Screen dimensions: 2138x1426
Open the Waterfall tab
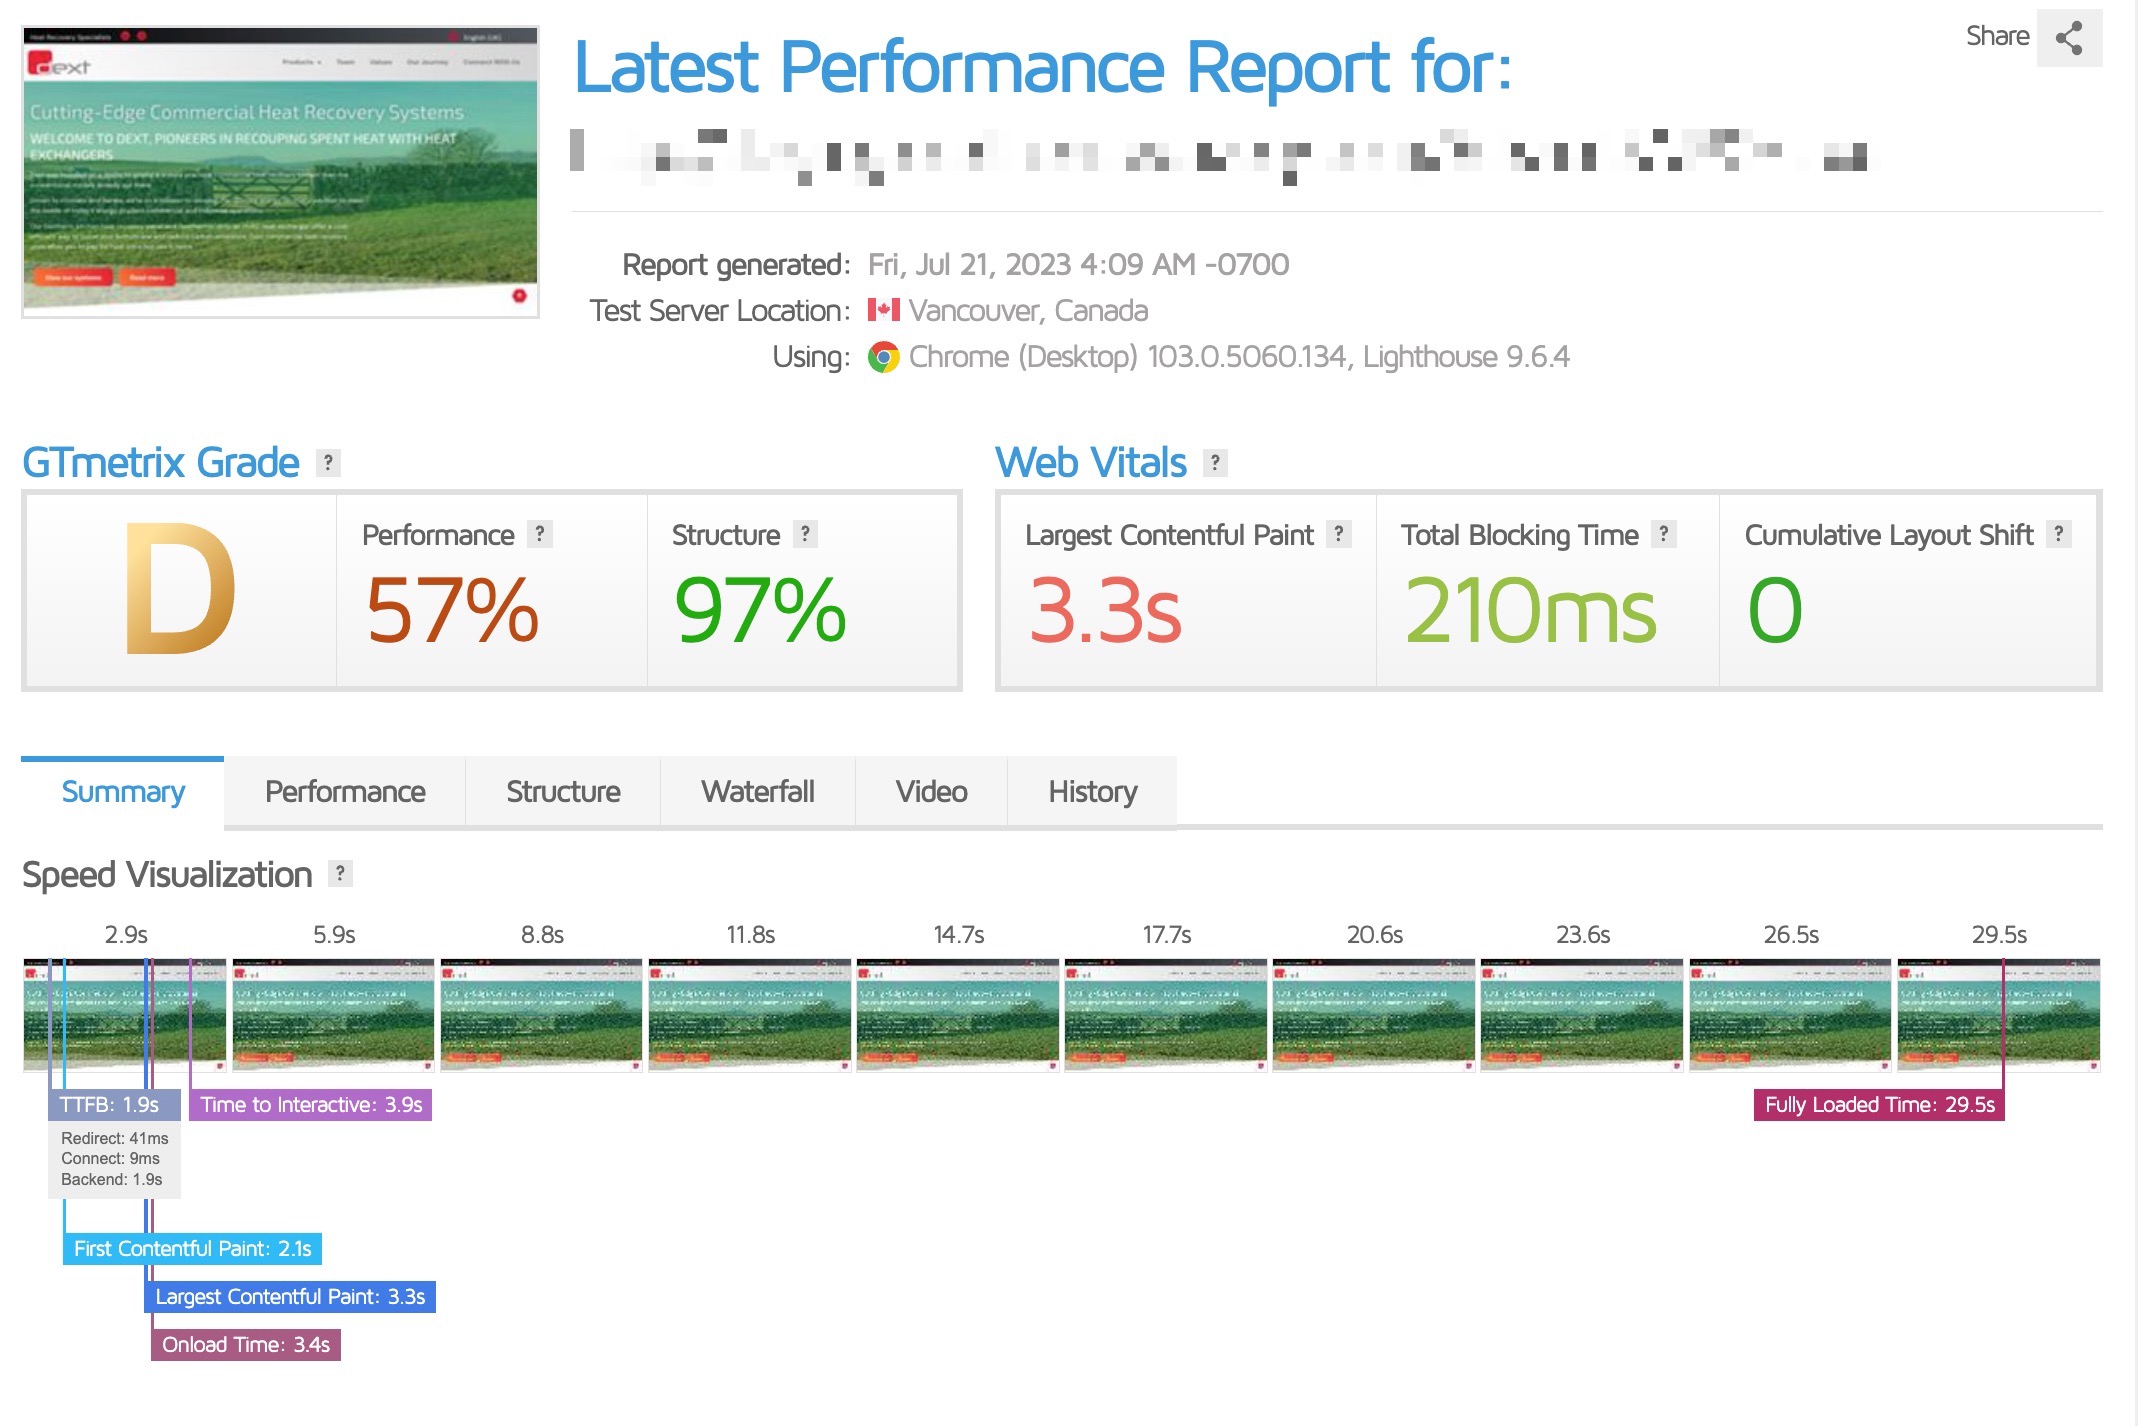[x=757, y=792]
